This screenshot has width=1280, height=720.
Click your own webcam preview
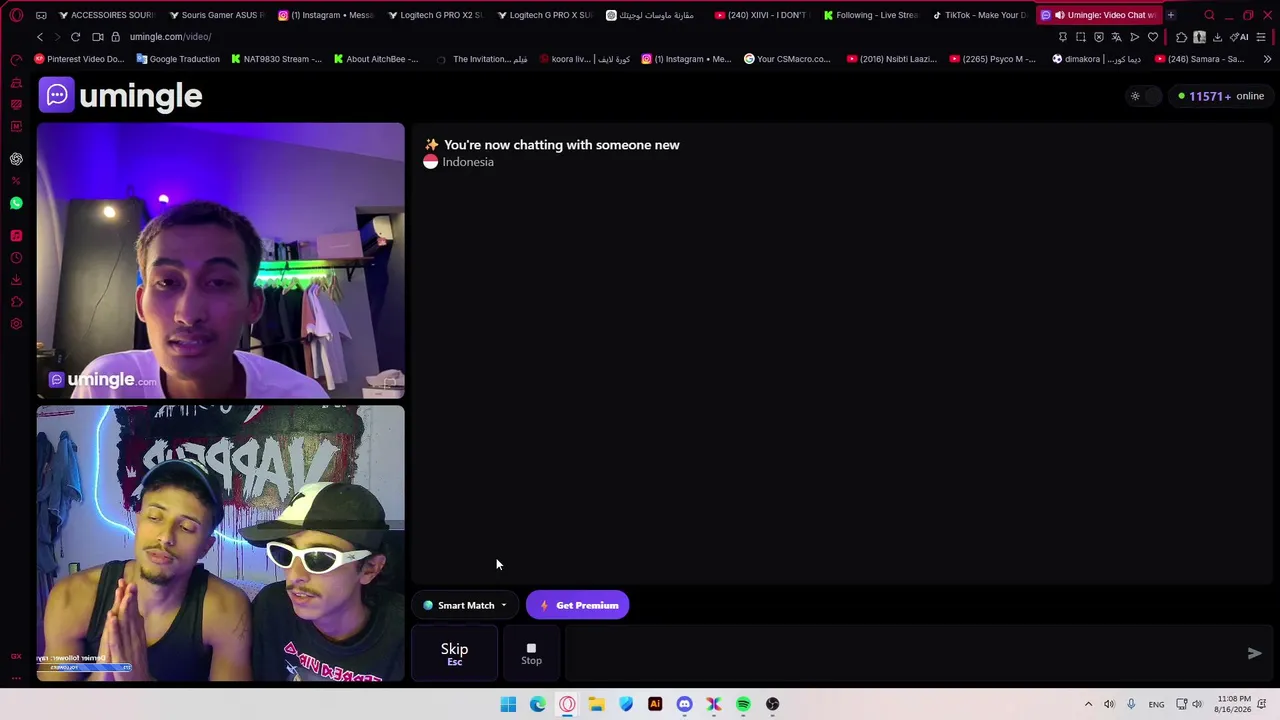tap(221, 543)
